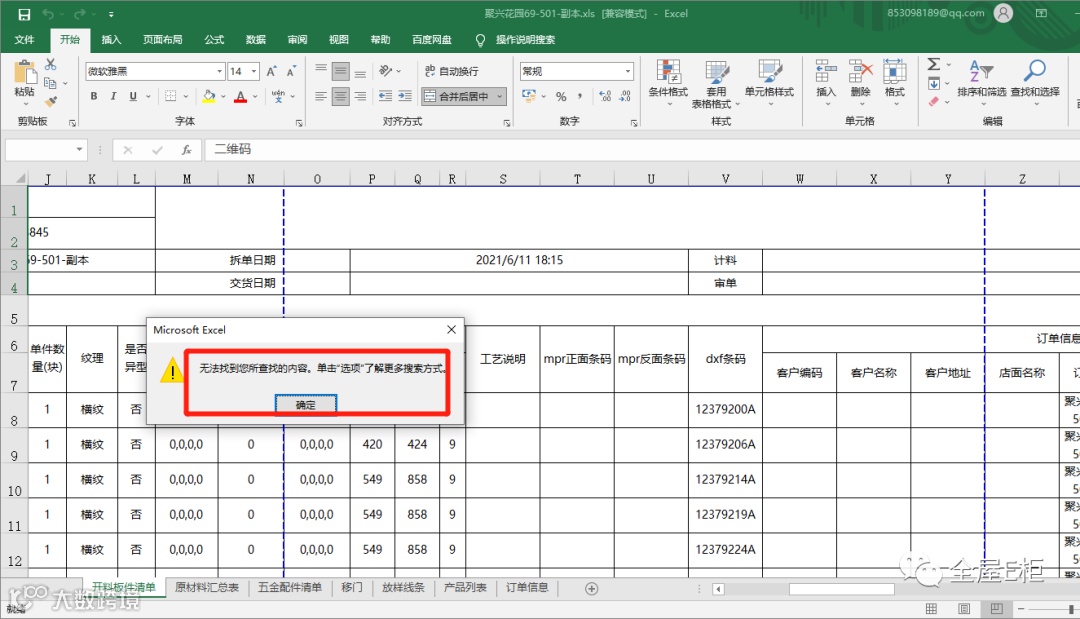Click the insert function fx icon
1080x619 pixels.
click(x=186, y=149)
